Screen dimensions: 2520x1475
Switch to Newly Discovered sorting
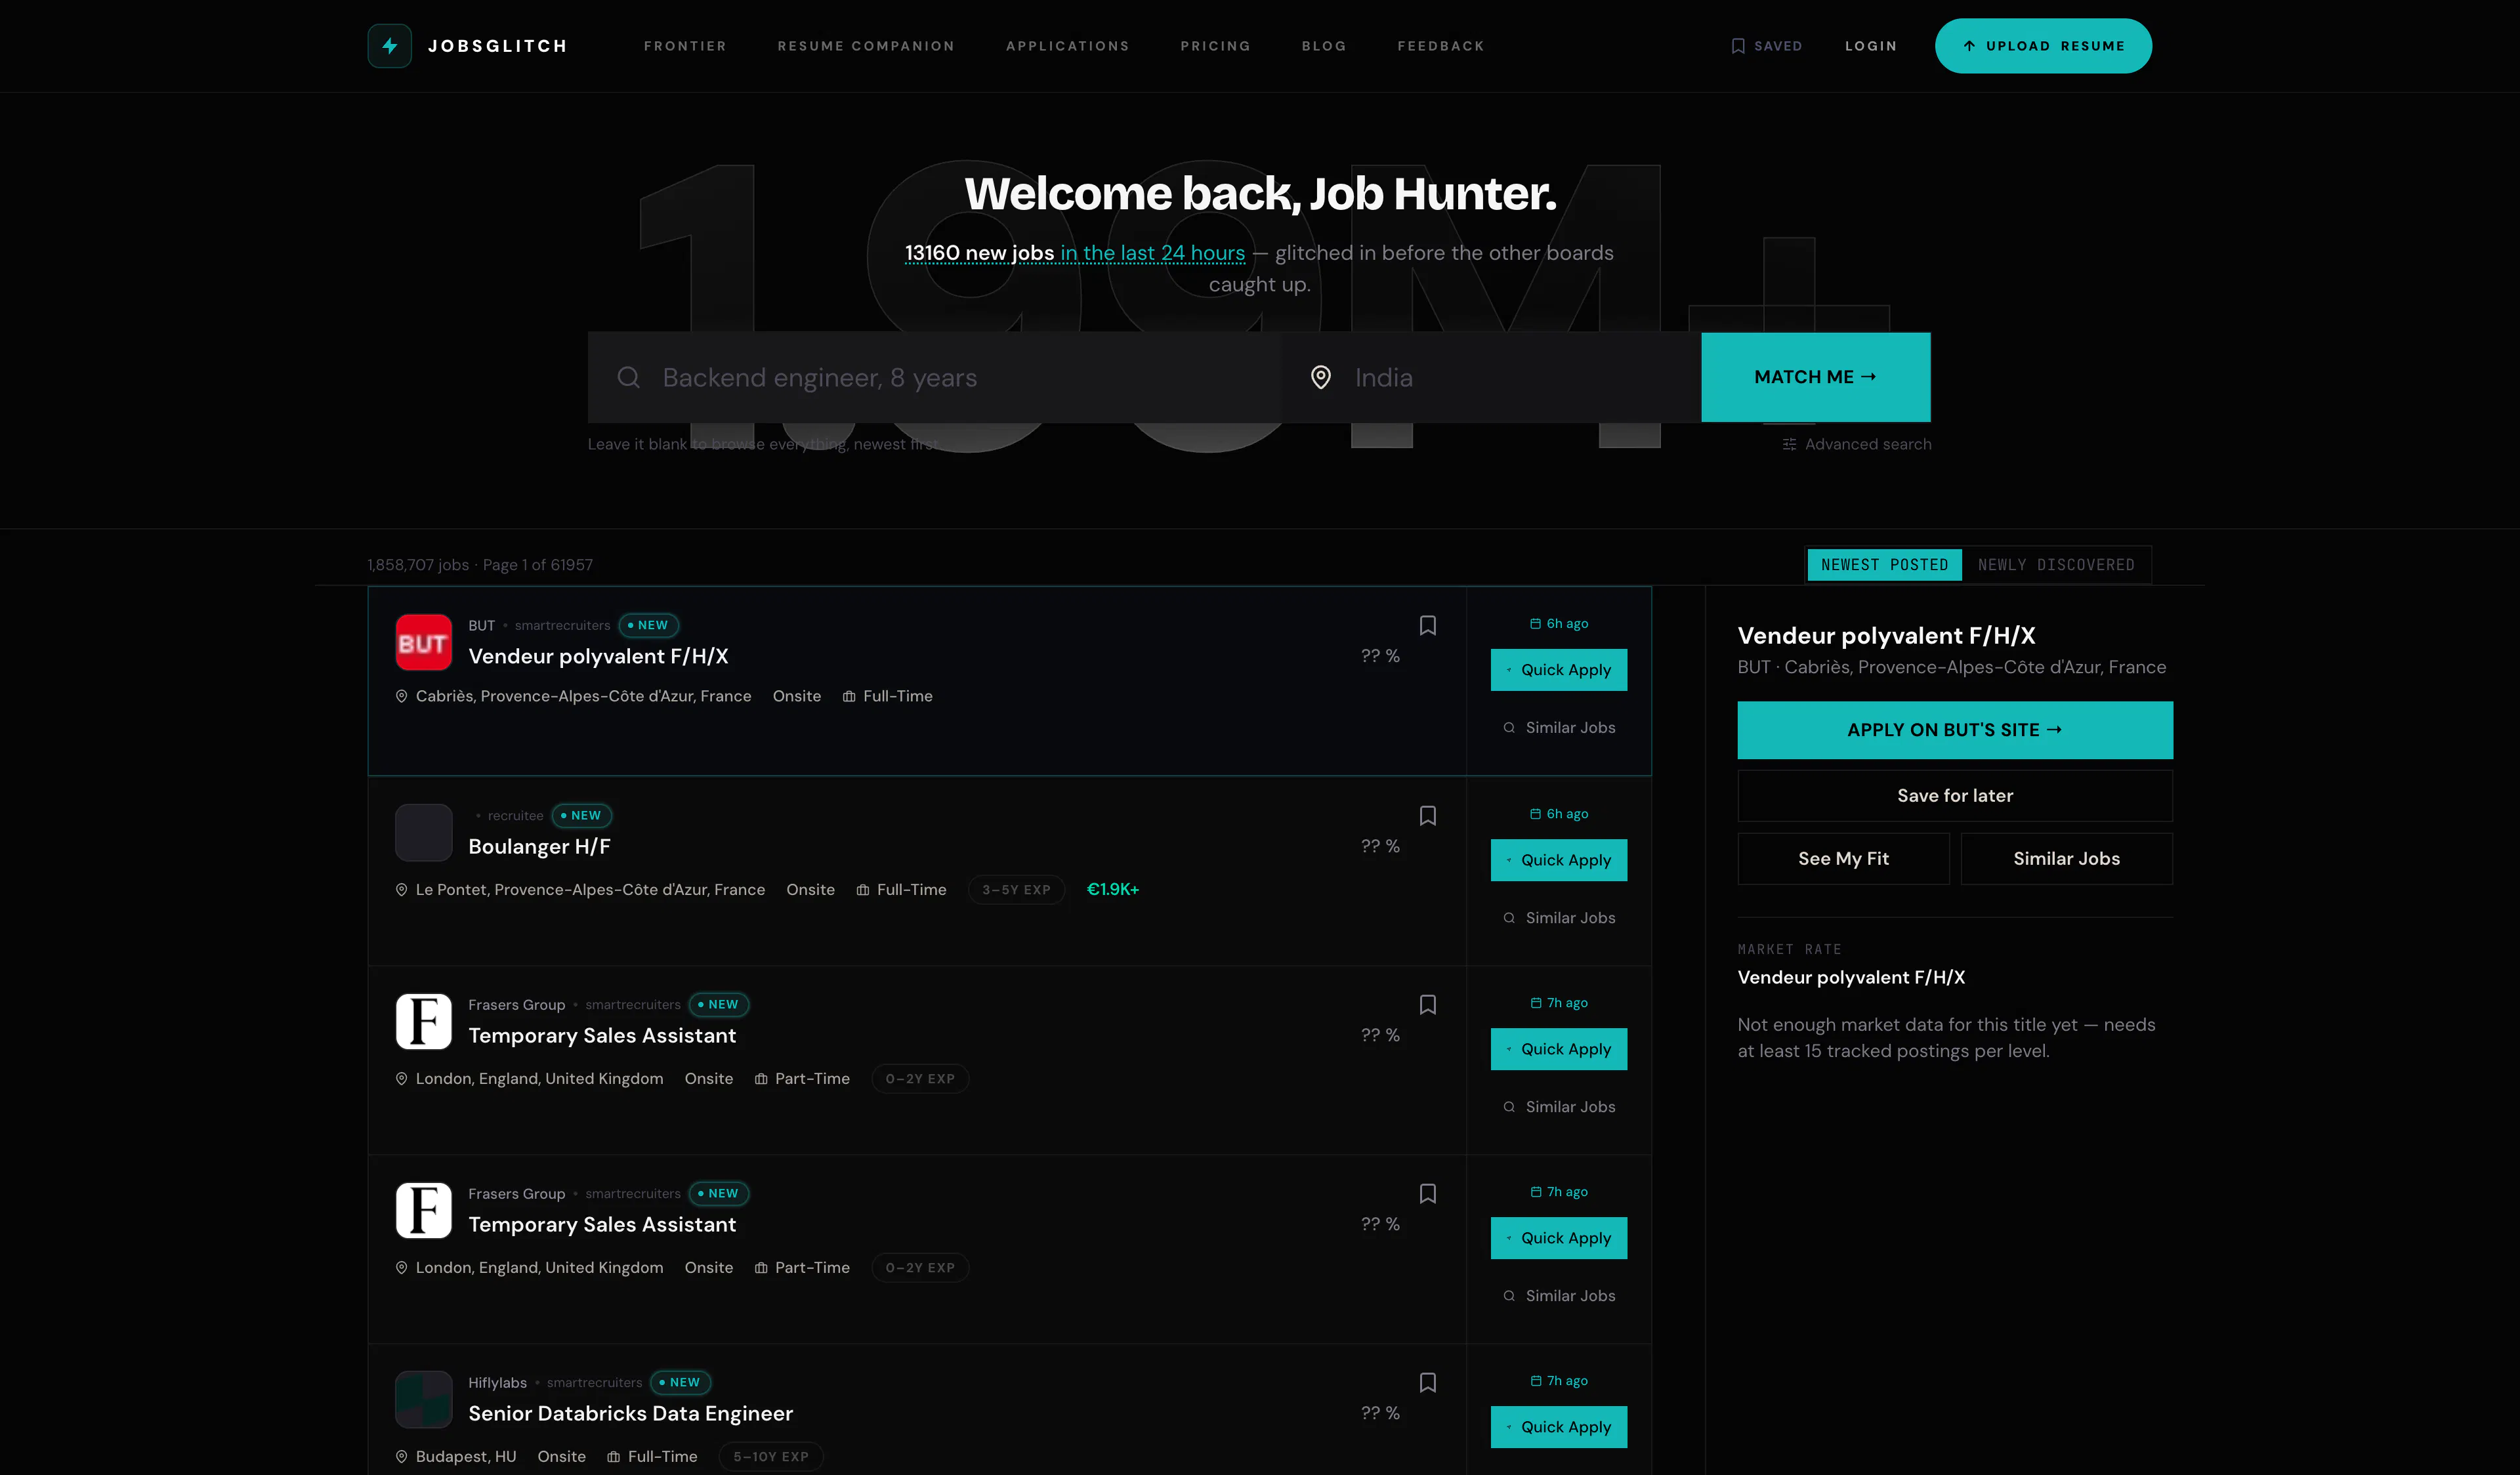pos(2056,565)
